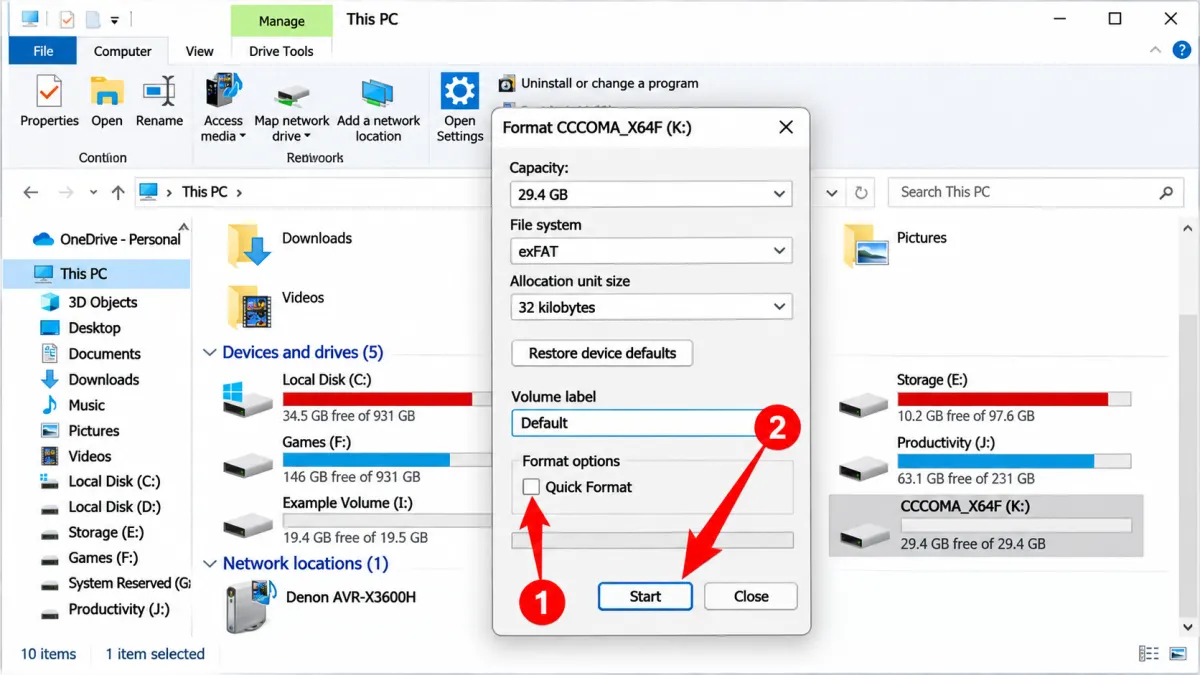Close Format dialog with X icon
Image resolution: width=1200 pixels, height=675 pixels.
tap(786, 127)
